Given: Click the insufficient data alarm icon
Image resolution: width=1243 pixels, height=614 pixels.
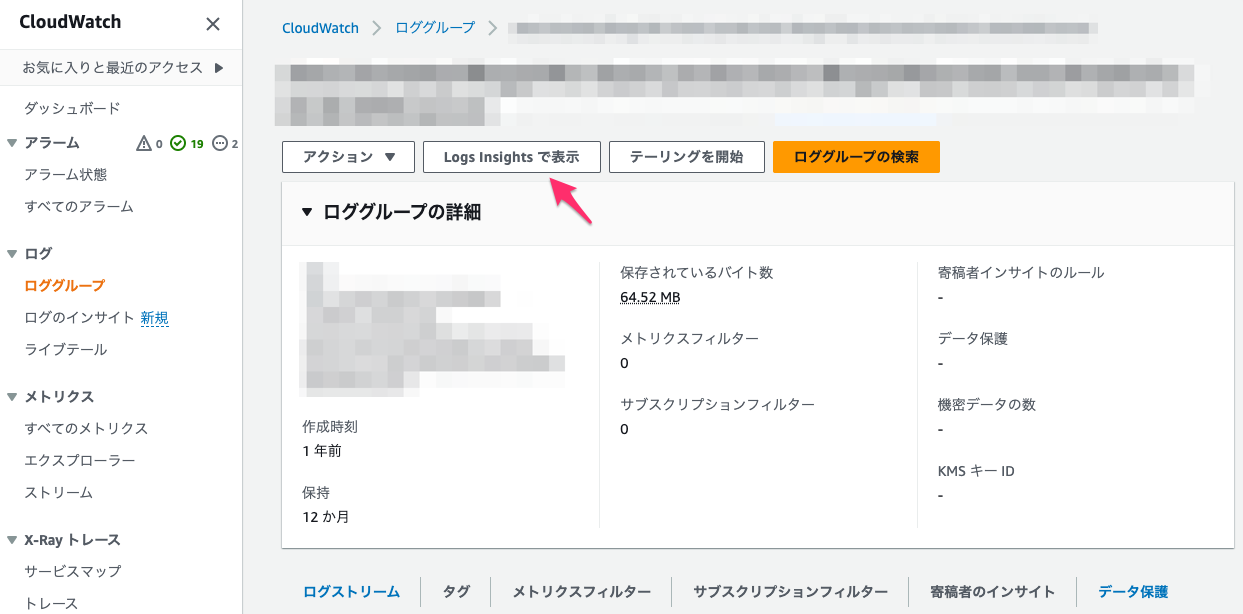Looking at the screenshot, I should pos(220,144).
